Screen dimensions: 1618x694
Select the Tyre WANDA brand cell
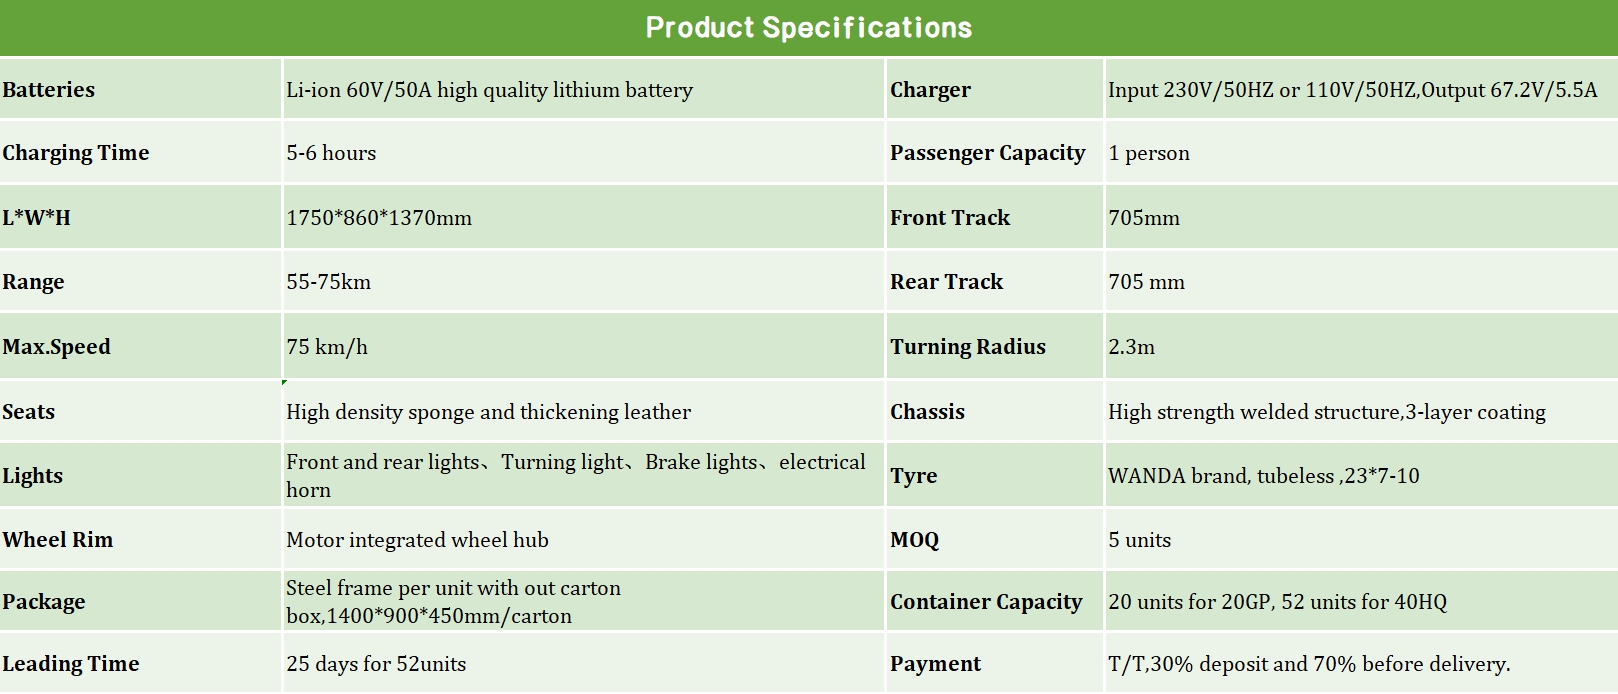click(x=1263, y=476)
